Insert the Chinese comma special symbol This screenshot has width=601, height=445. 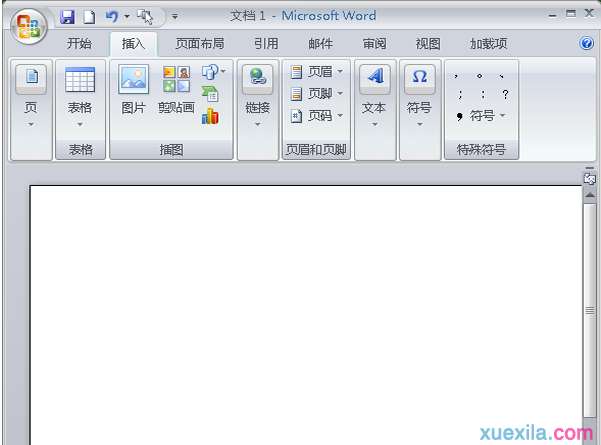[x=456, y=76]
